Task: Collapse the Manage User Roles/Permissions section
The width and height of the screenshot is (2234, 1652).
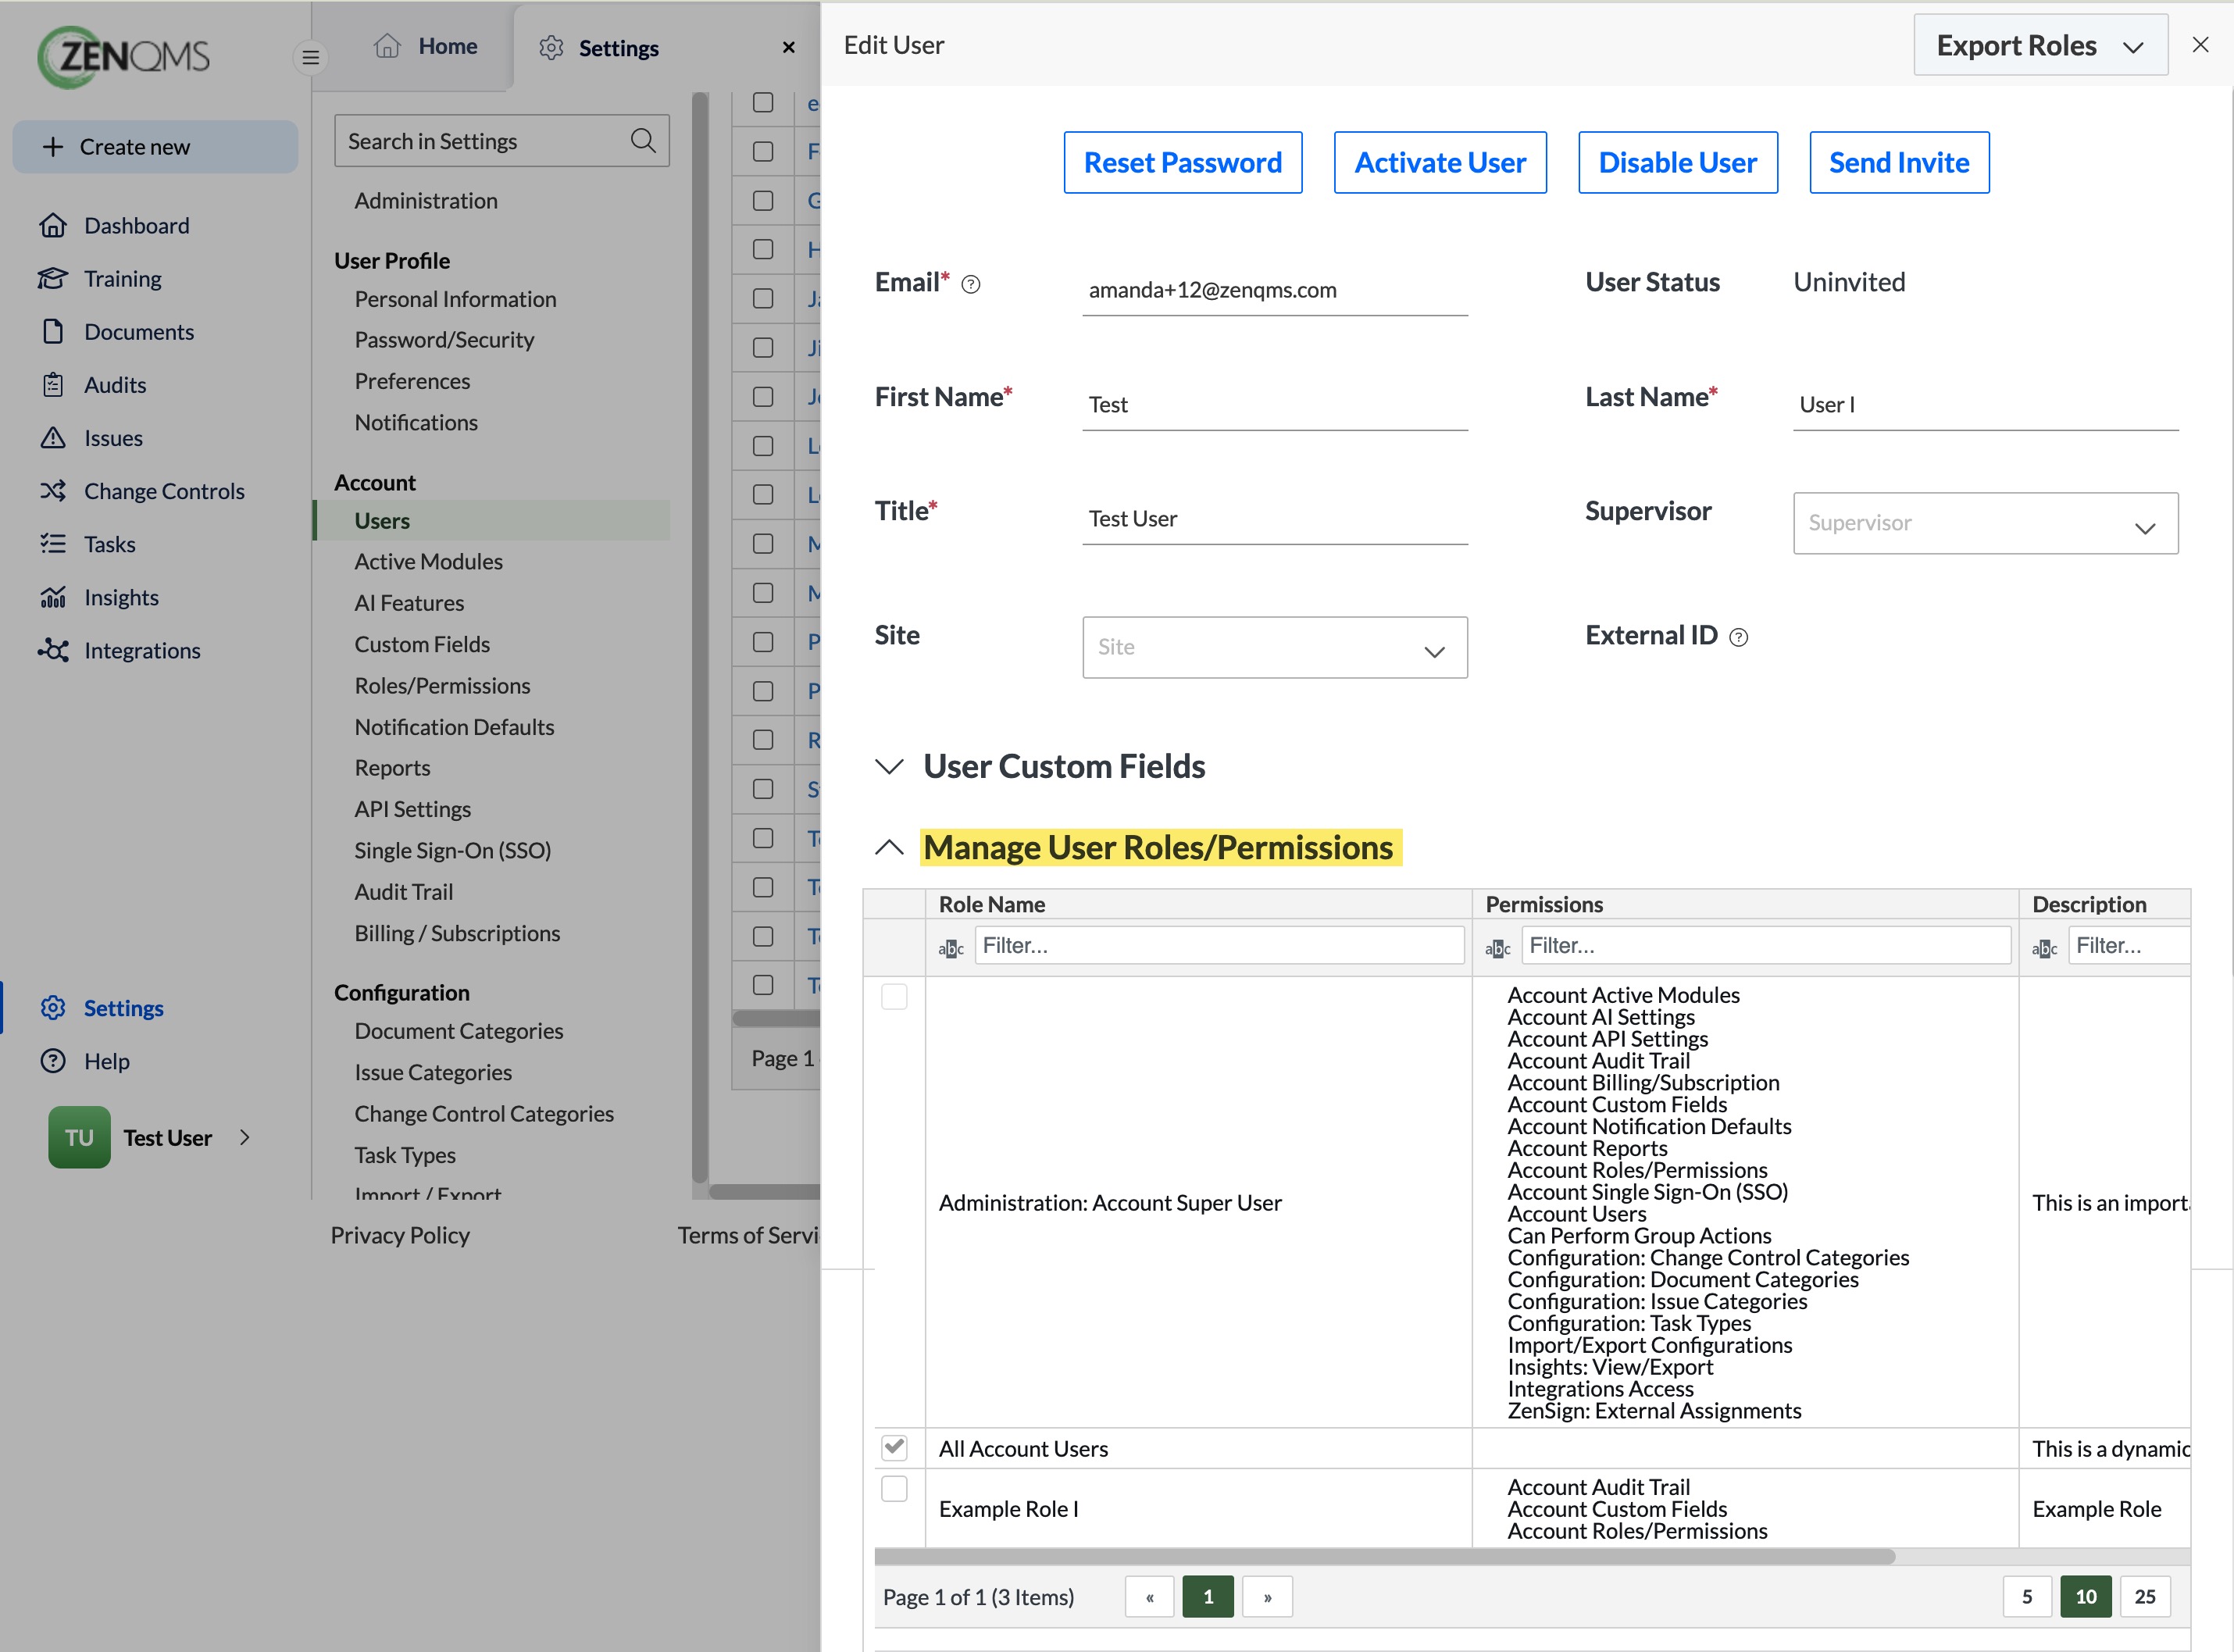Action: coord(889,847)
